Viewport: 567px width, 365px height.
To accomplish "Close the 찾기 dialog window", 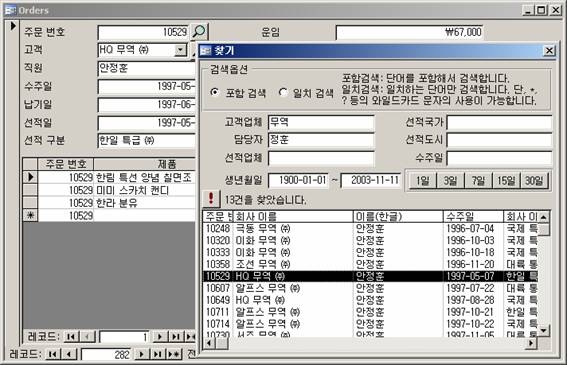I will point(549,51).
